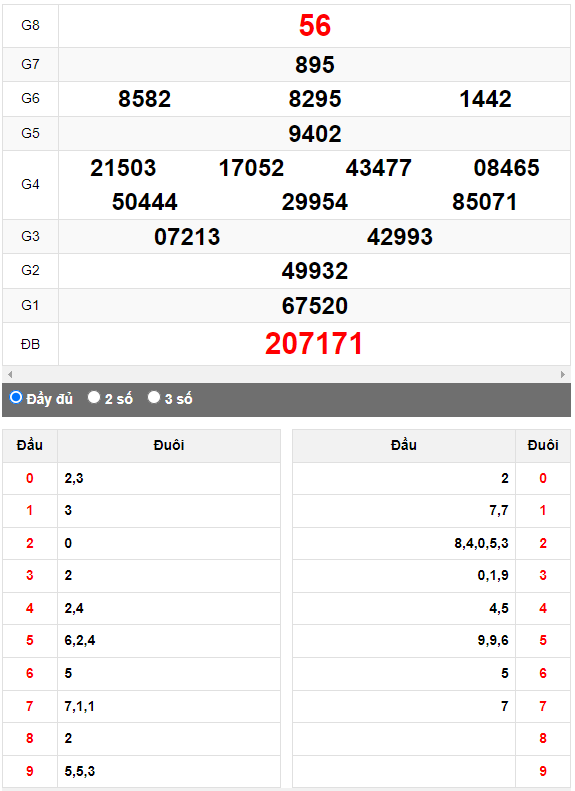
Task: Click the G1 prize number 67520
Action: [x=315, y=306]
